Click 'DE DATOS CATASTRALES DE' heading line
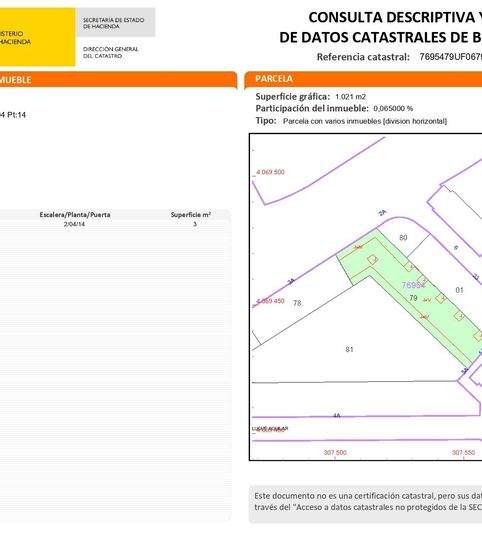Viewport: 482px width, 542px height. tap(380, 37)
